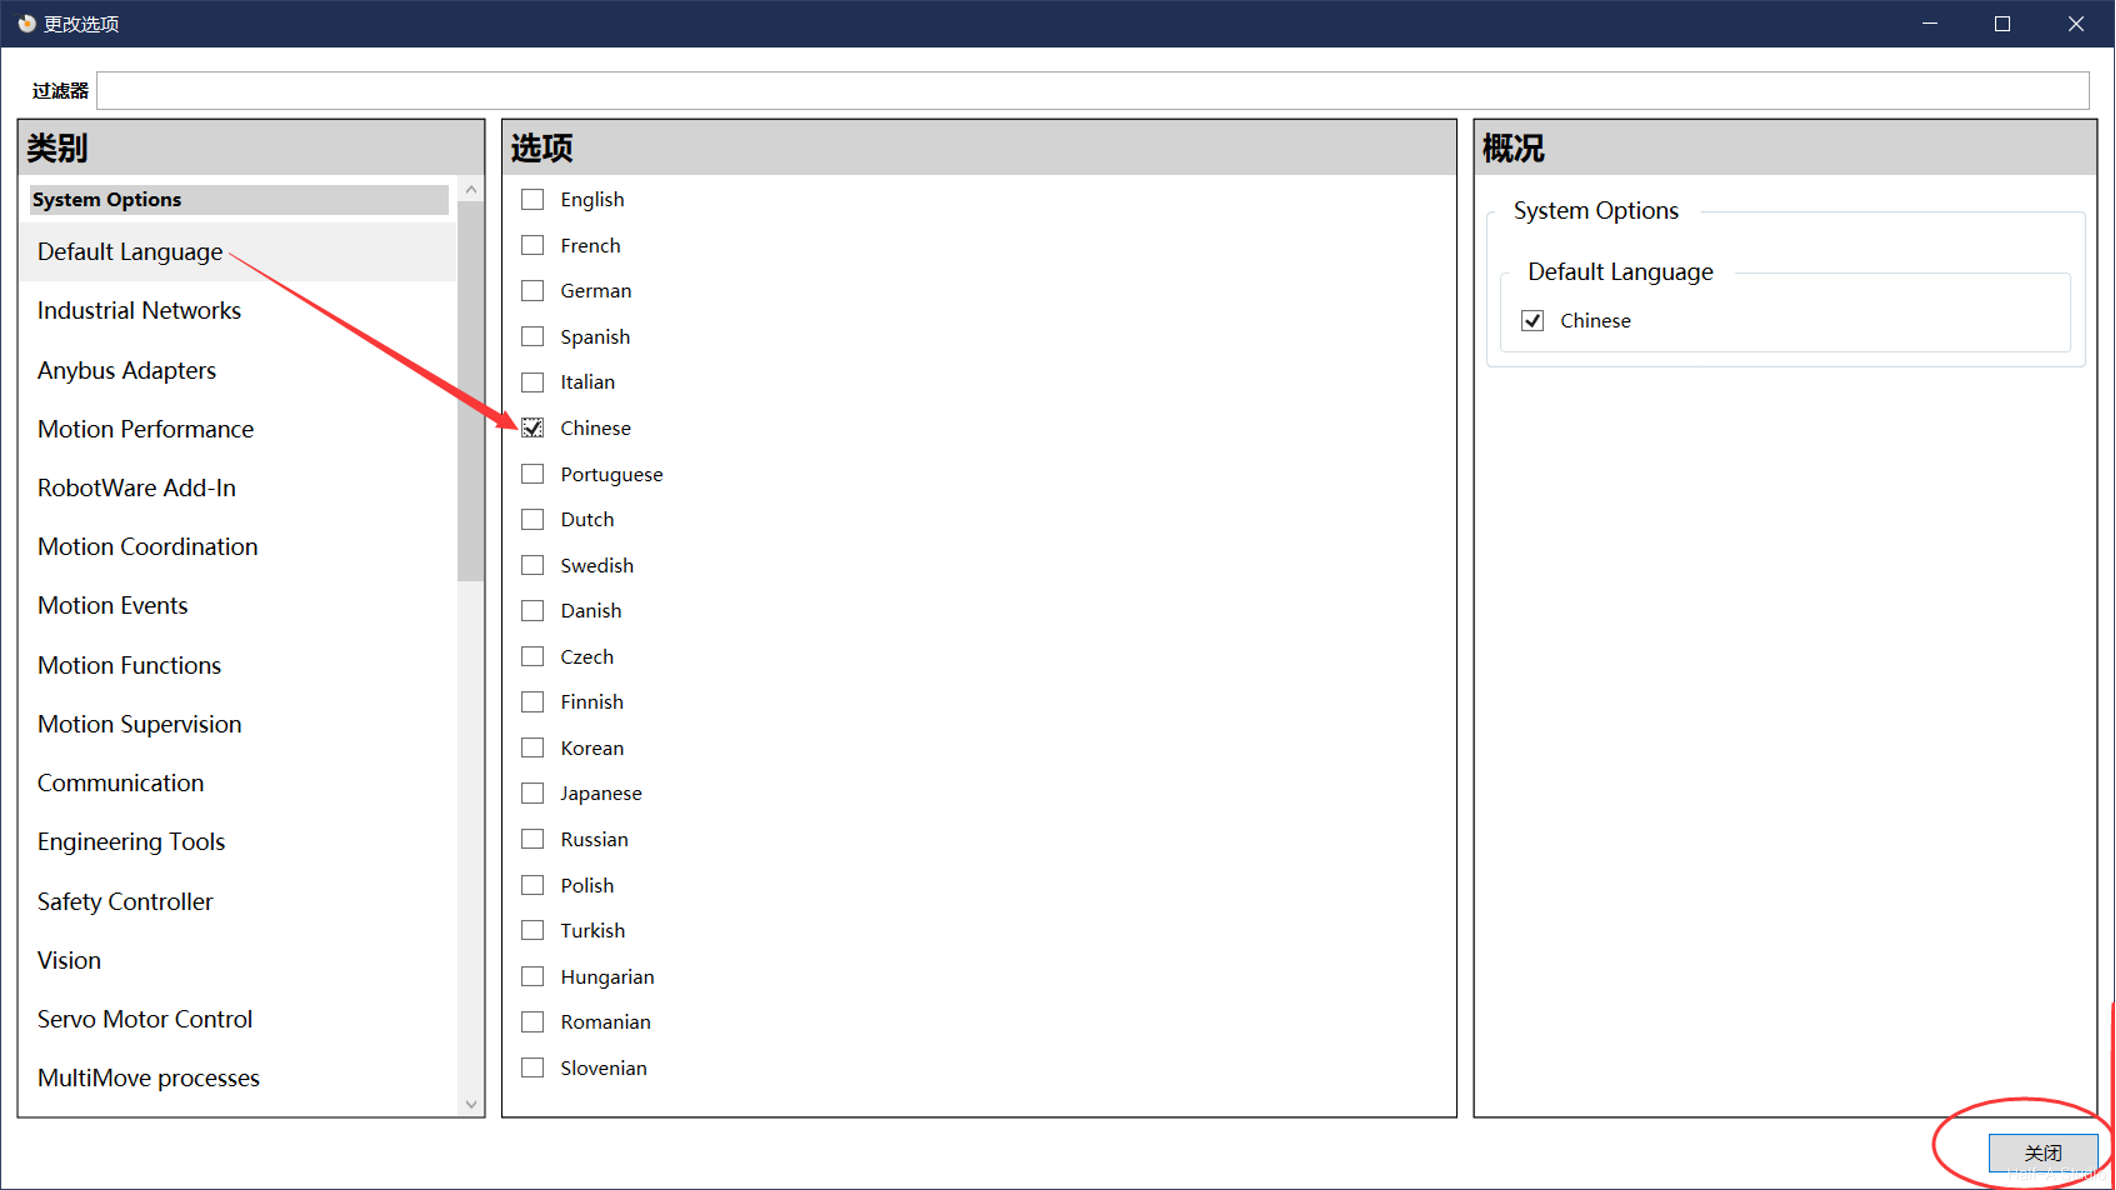2116x1190 pixels.
Task: Uncheck the Chinese option in options list
Action: 533,428
